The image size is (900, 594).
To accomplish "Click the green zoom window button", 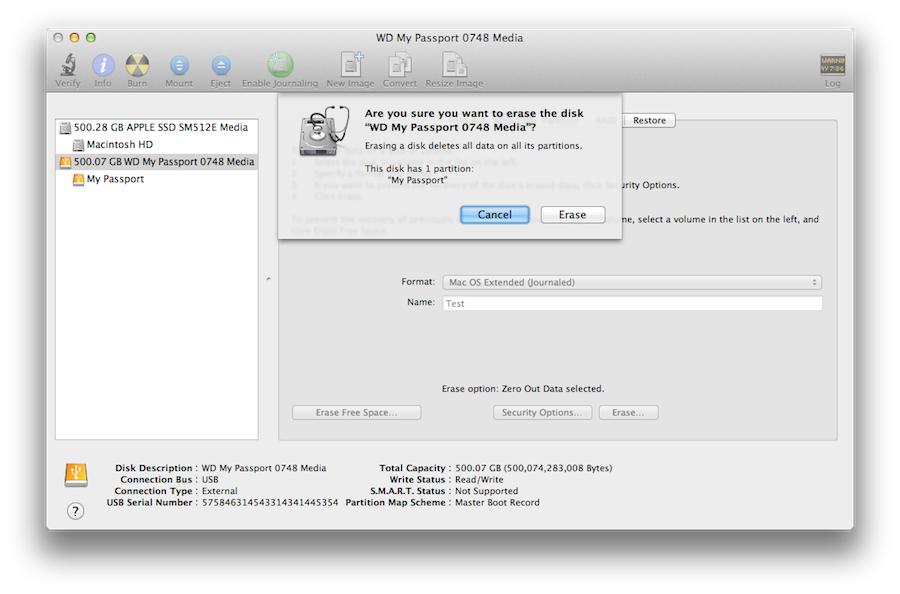I will click(x=91, y=38).
